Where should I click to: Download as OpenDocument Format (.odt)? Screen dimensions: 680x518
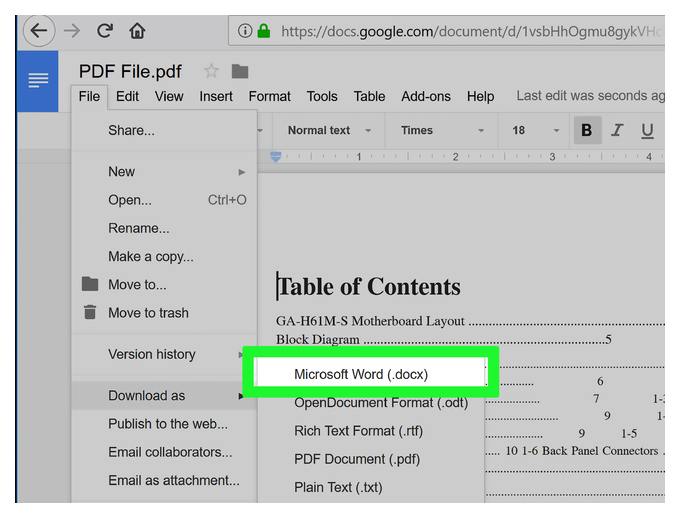point(371,403)
